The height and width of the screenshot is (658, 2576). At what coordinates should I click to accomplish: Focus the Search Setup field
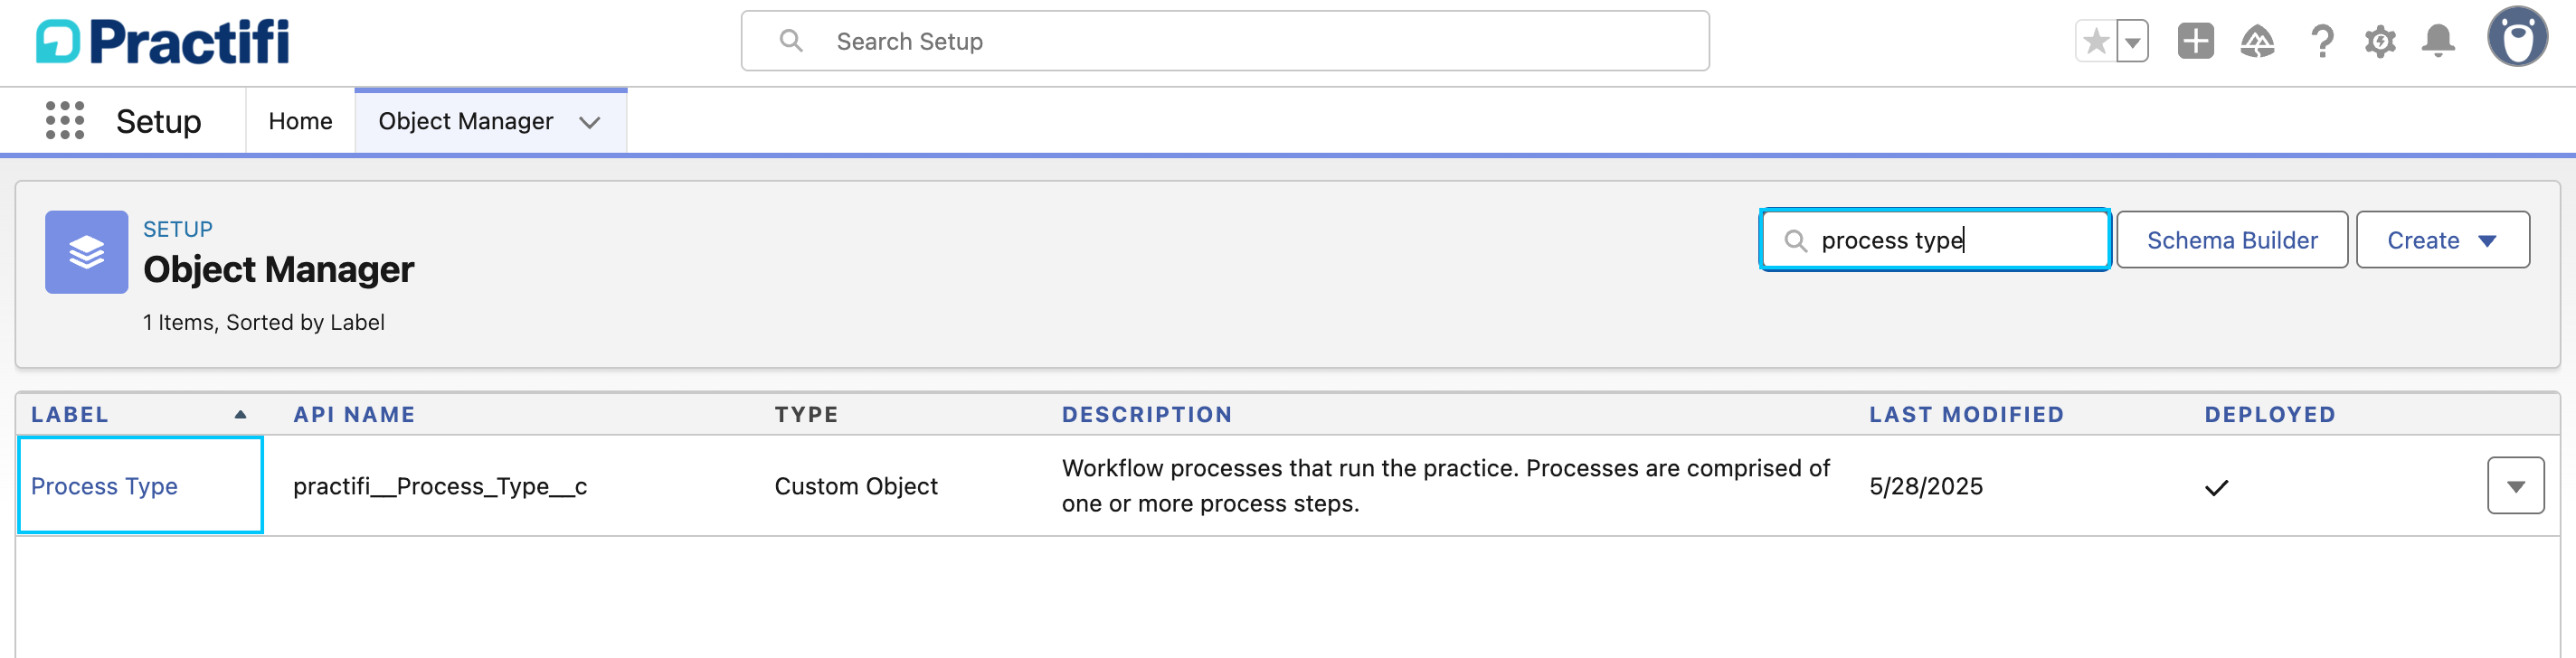[1224, 42]
